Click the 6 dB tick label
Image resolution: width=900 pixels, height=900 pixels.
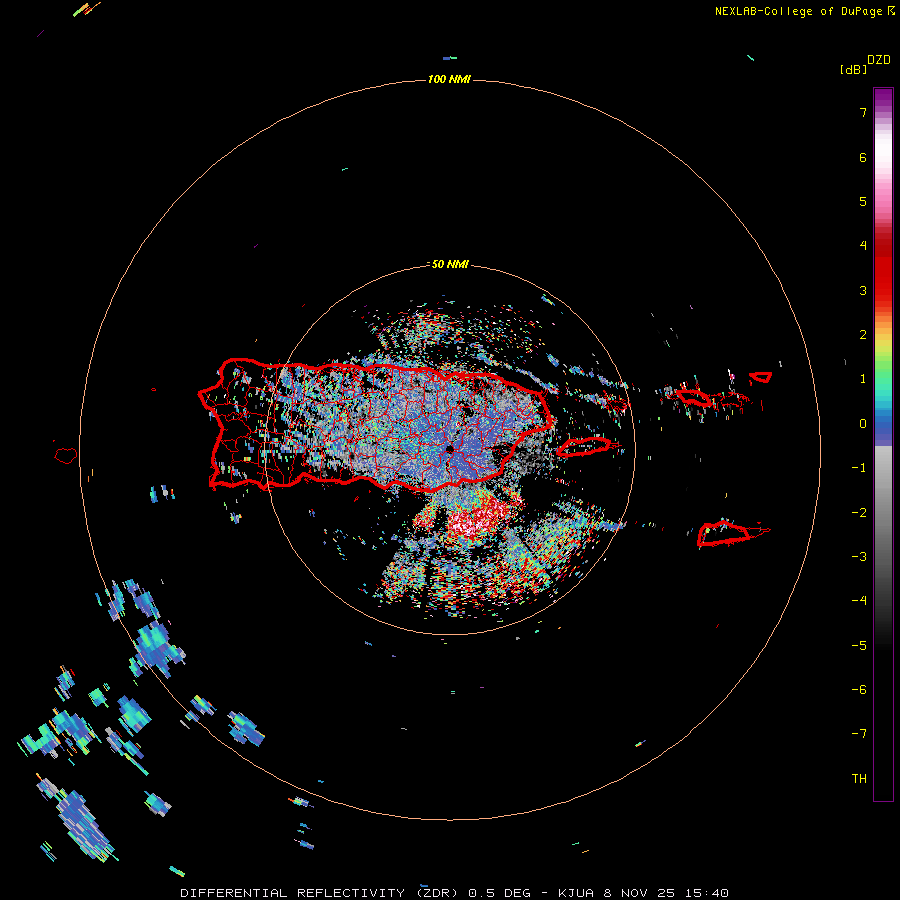tap(863, 157)
